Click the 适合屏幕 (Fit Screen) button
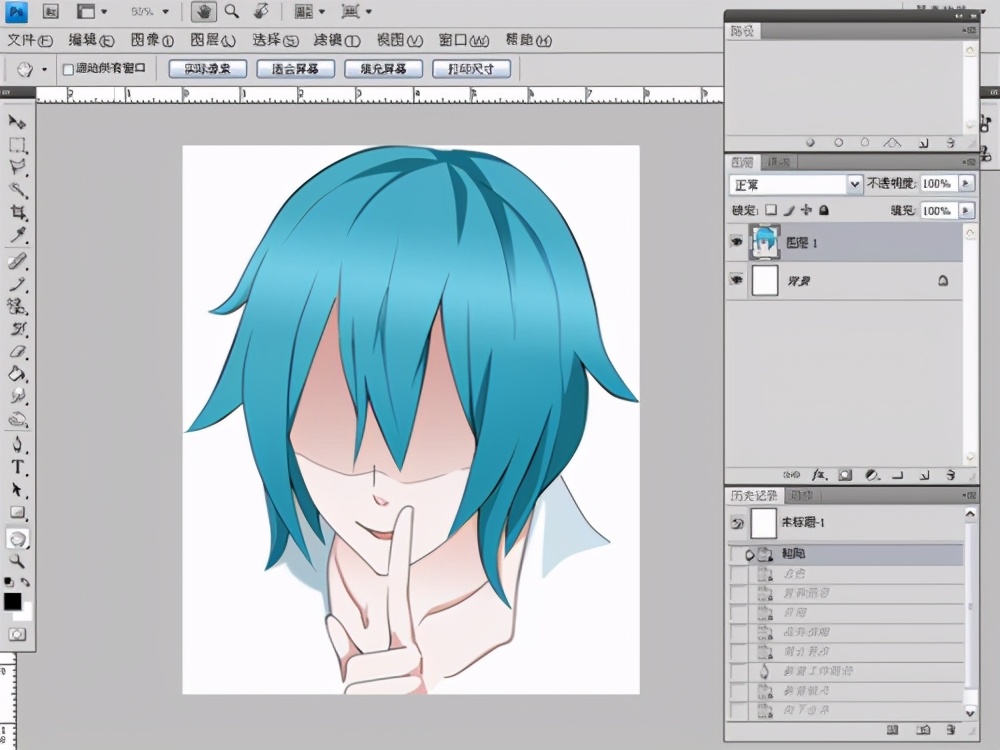The height and width of the screenshot is (750, 1000). pos(295,69)
